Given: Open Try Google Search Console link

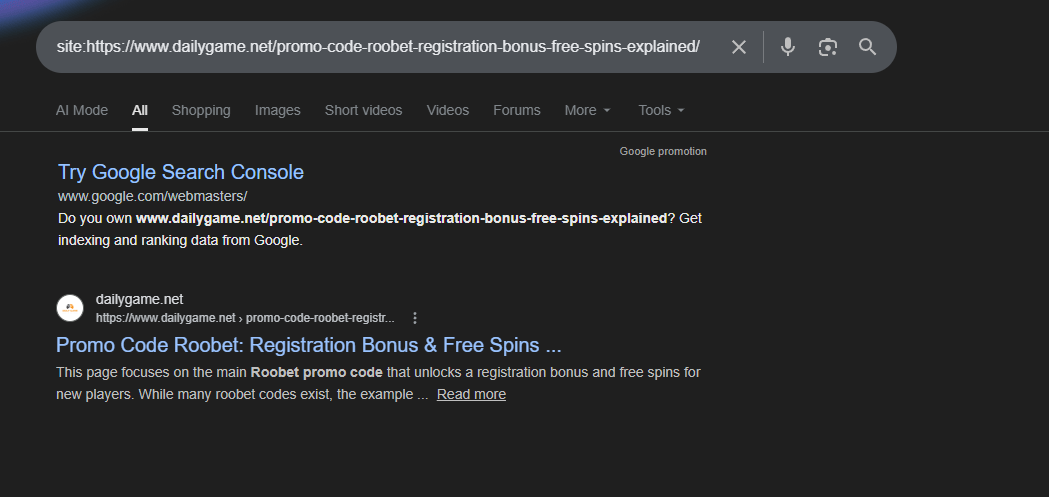Looking at the screenshot, I should coord(181,172).
